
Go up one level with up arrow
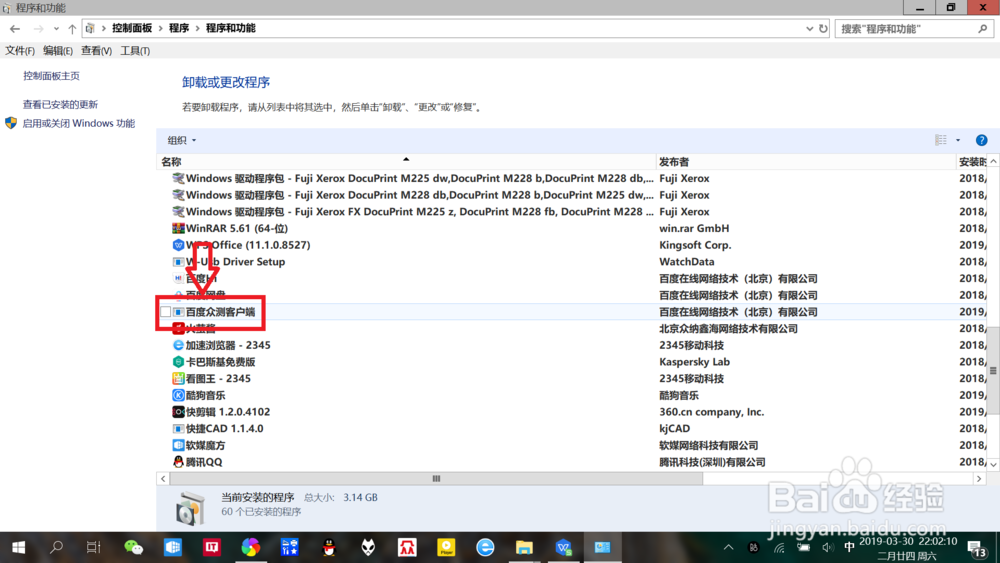pos(72,29)
